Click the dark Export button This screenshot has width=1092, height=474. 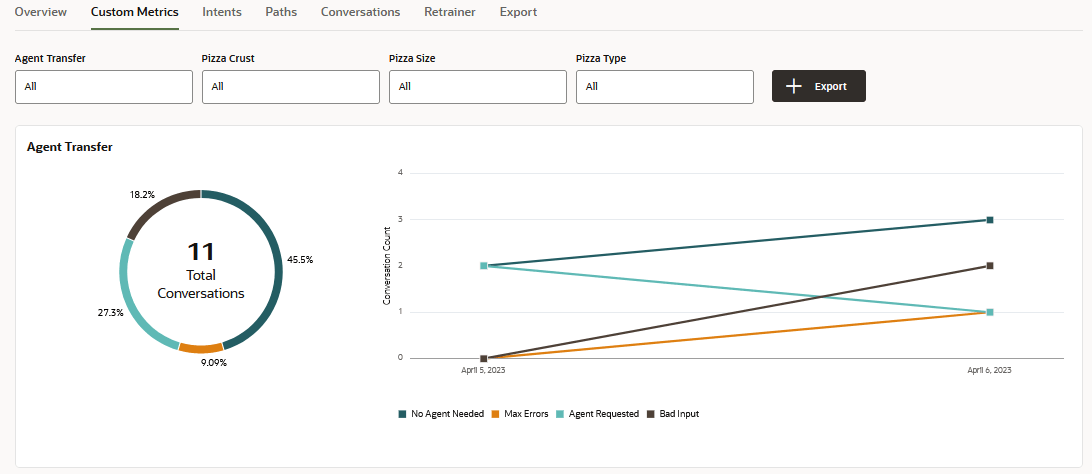pyautogui.click(x=819, y=87)
